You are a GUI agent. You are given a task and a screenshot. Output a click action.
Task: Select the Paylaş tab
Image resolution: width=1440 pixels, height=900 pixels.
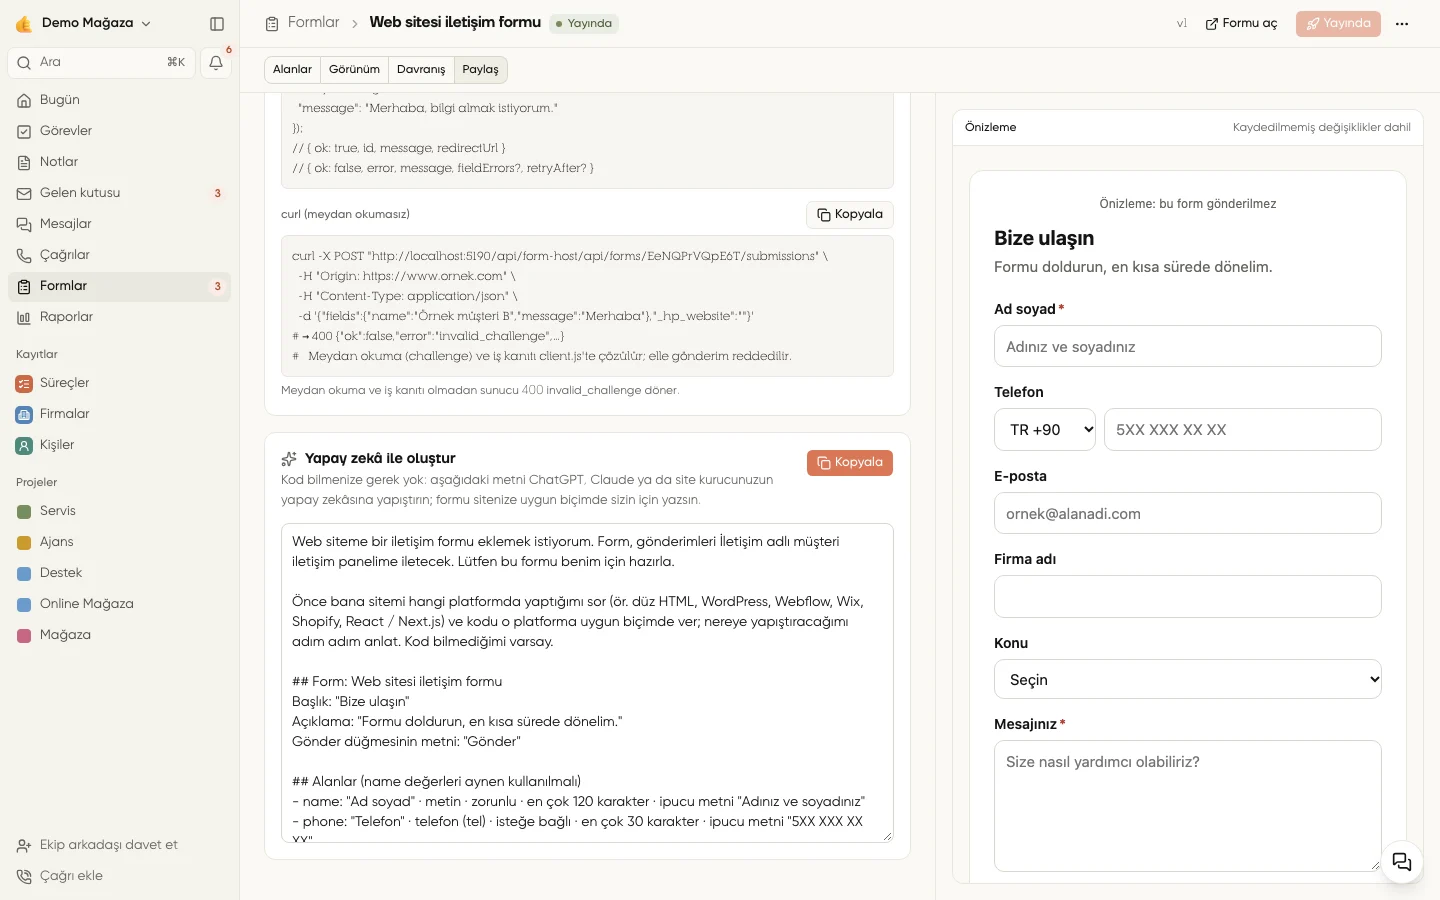(480, 70)
